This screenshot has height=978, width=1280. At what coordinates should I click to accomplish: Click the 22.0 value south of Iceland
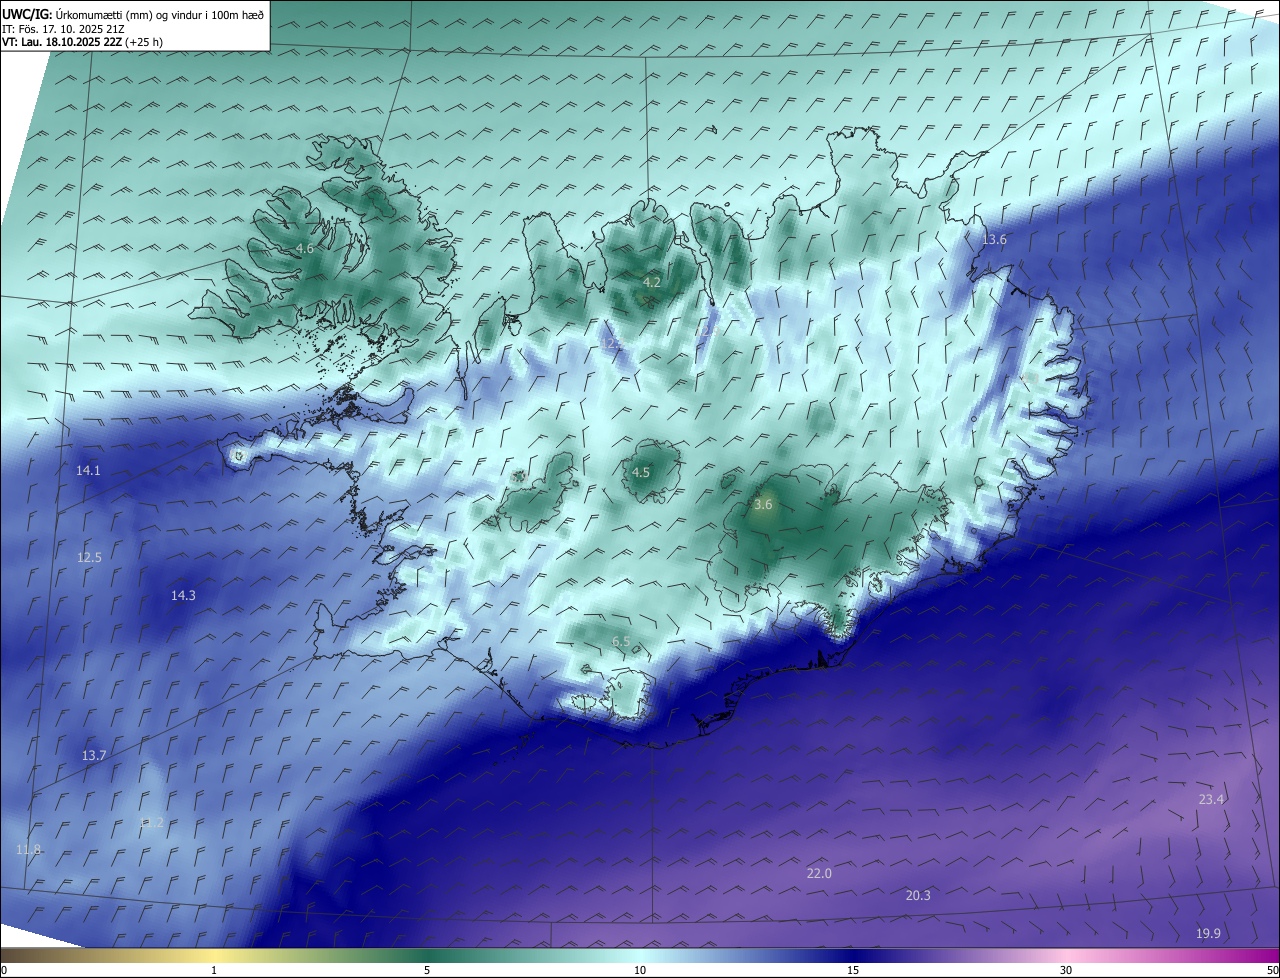(x=819, y=874)
